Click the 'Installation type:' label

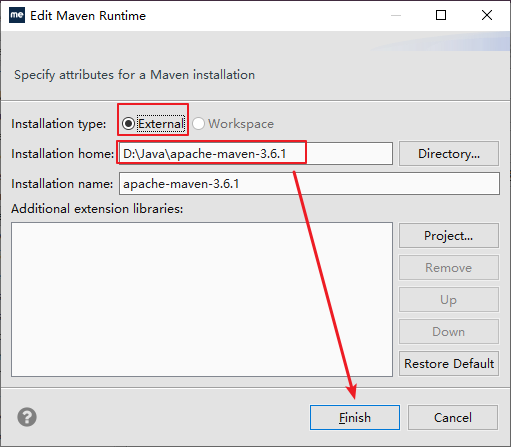(59, 124)
